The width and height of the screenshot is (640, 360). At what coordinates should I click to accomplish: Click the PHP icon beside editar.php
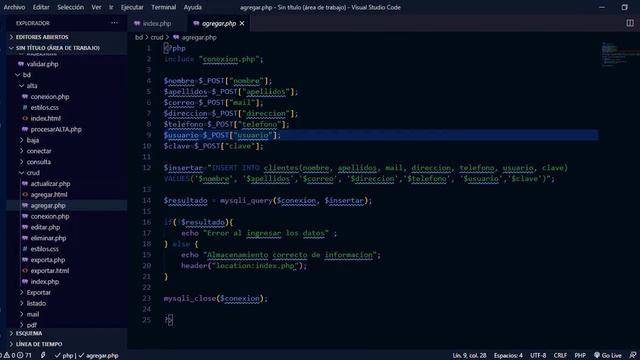[25, 227]
